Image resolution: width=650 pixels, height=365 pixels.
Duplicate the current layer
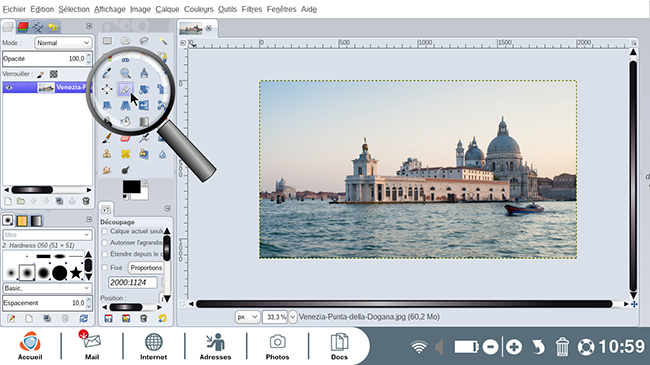click(x=59, y=201)
